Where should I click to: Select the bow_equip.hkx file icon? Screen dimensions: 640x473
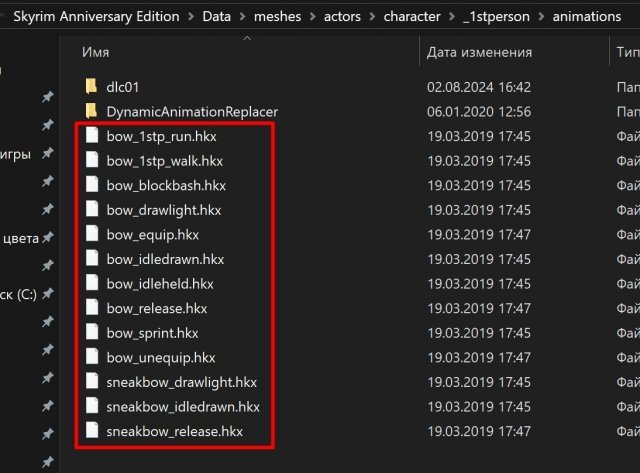point(92,234)
